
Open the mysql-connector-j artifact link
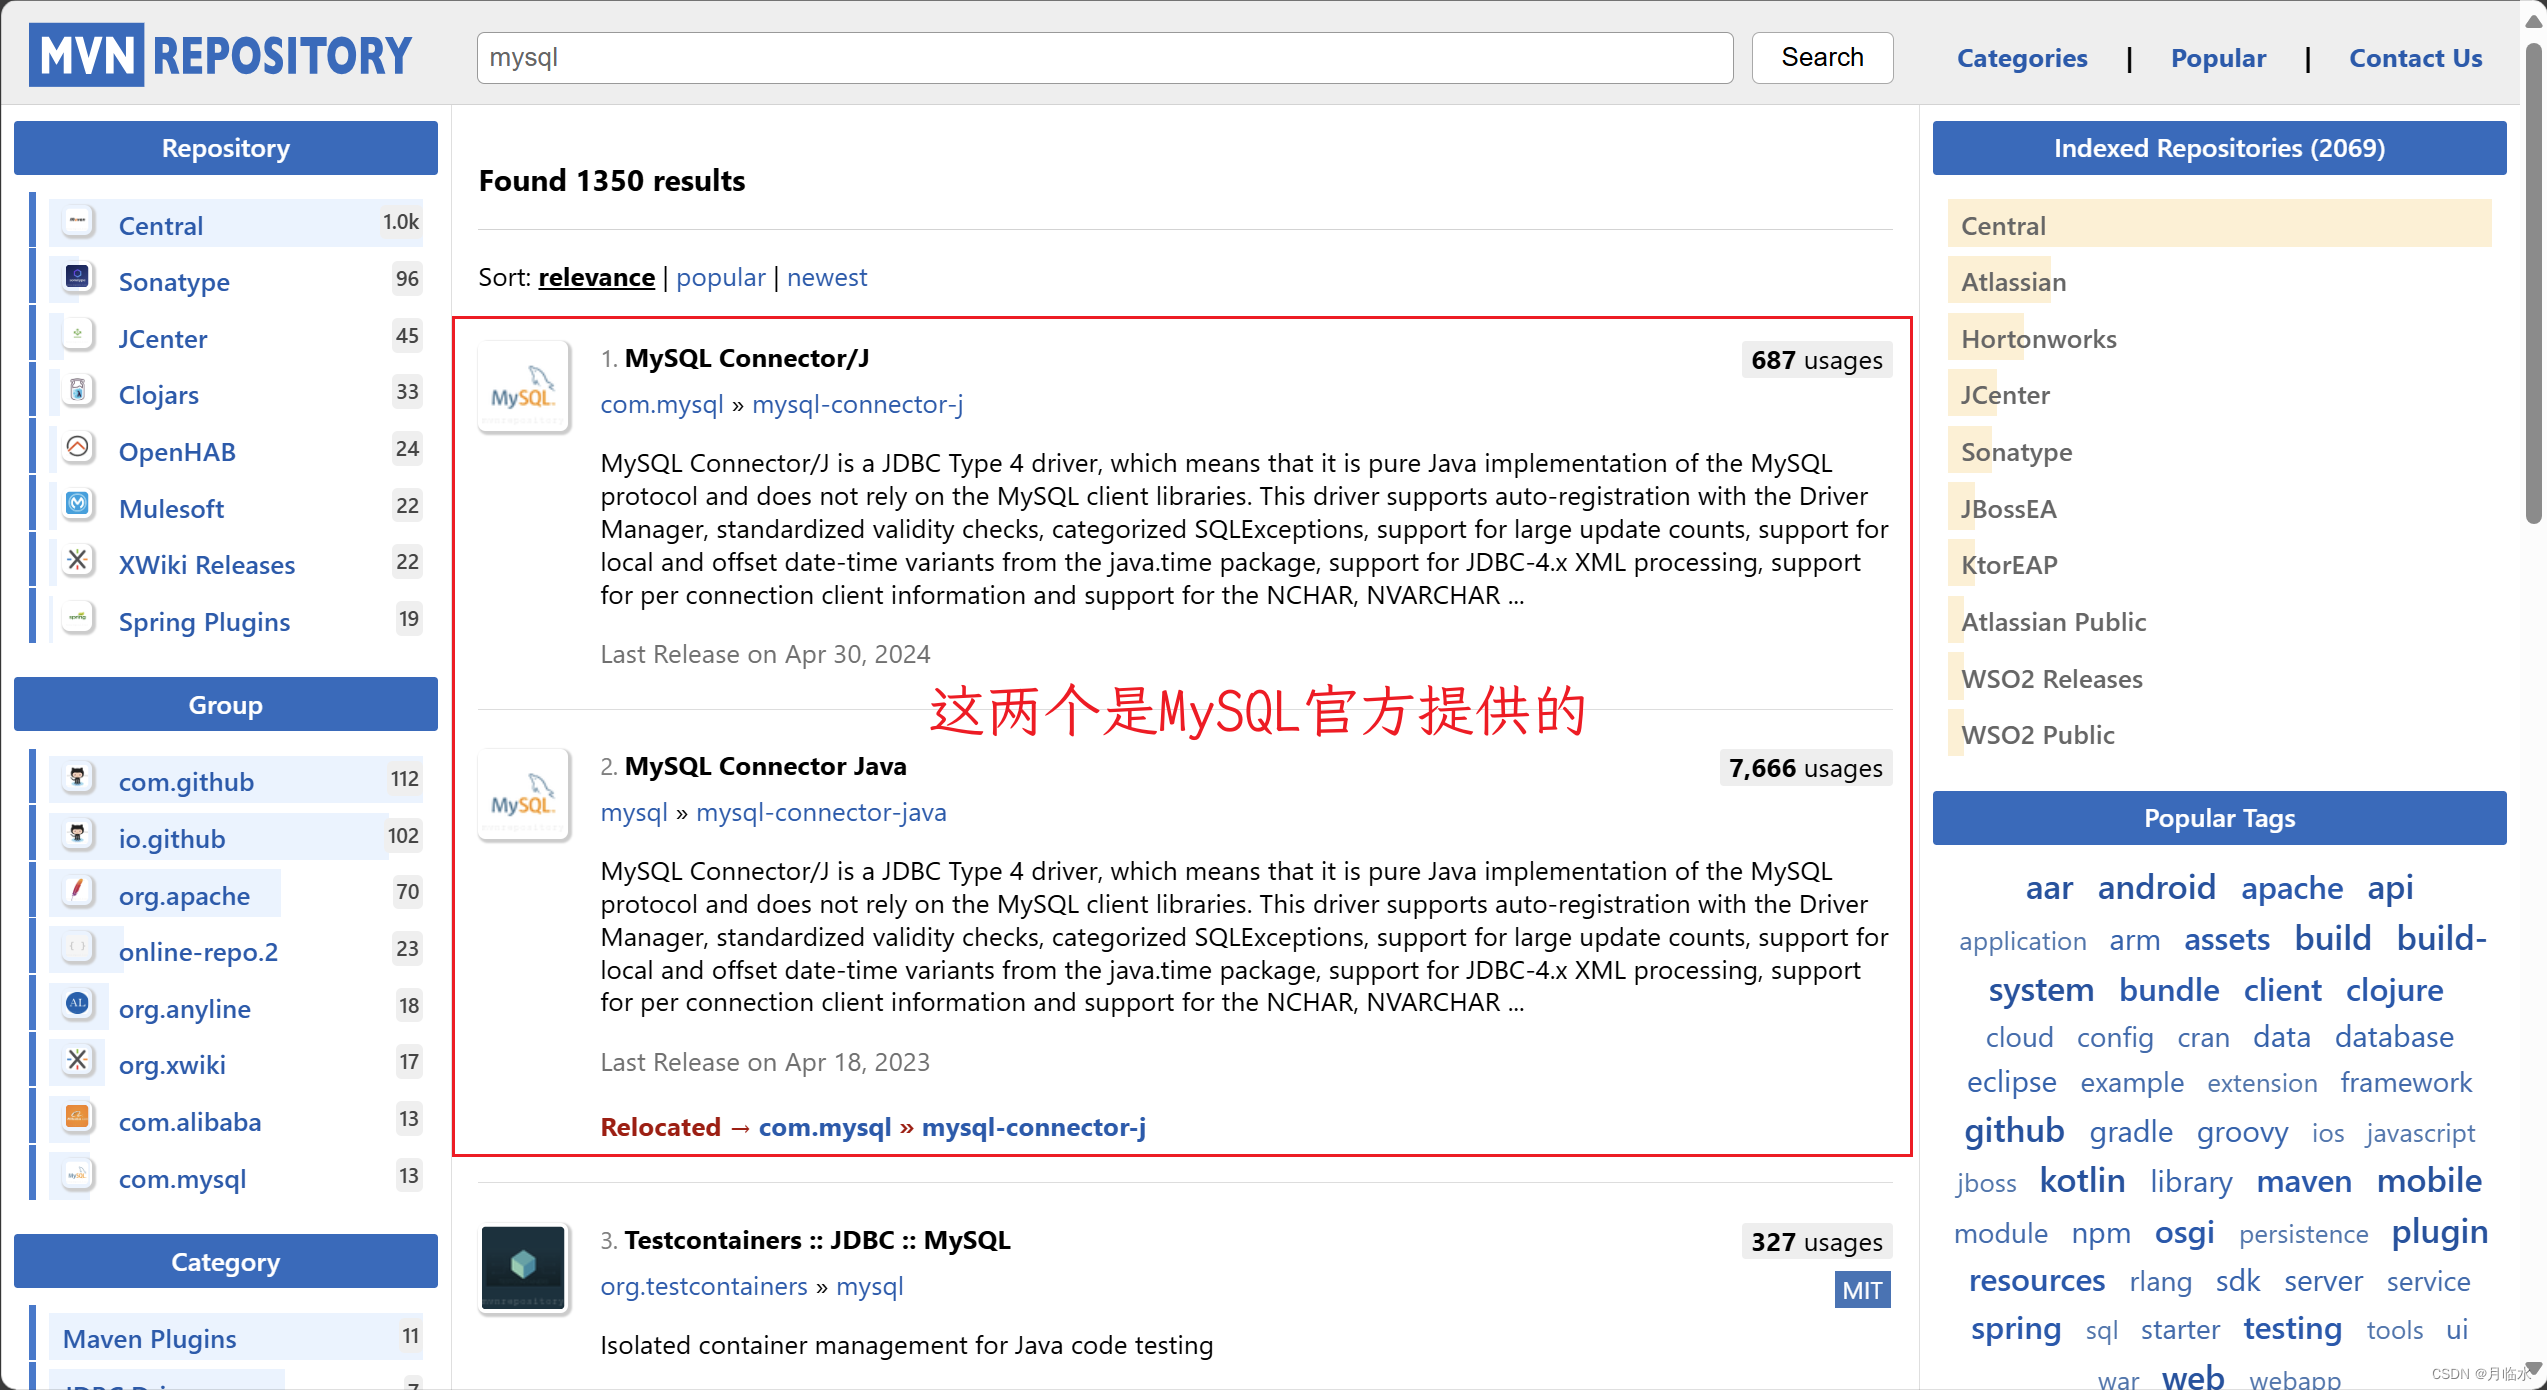(x=858, y=404)
